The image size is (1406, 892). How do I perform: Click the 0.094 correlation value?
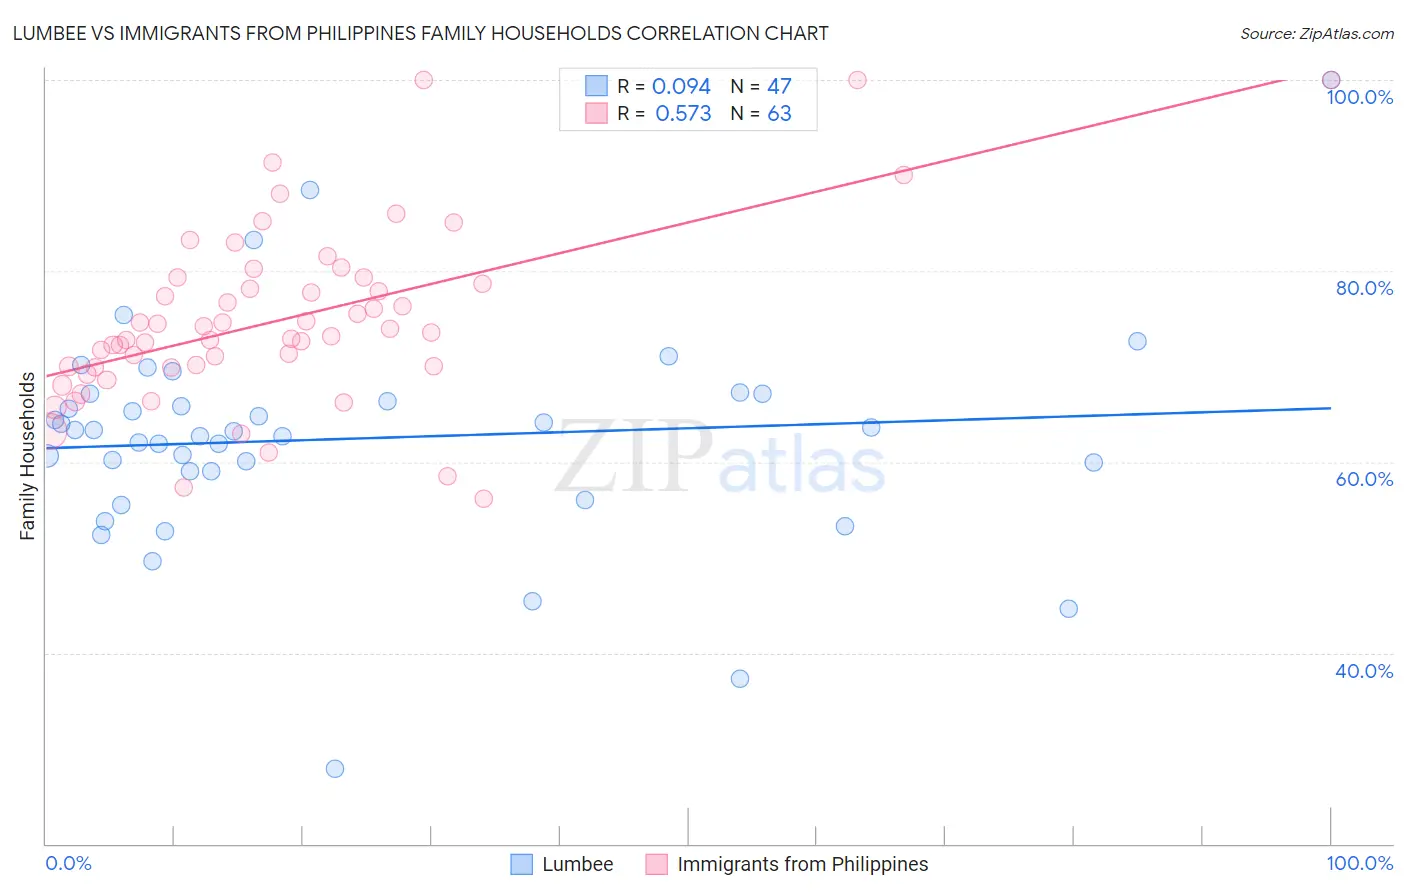coord(681,87)
